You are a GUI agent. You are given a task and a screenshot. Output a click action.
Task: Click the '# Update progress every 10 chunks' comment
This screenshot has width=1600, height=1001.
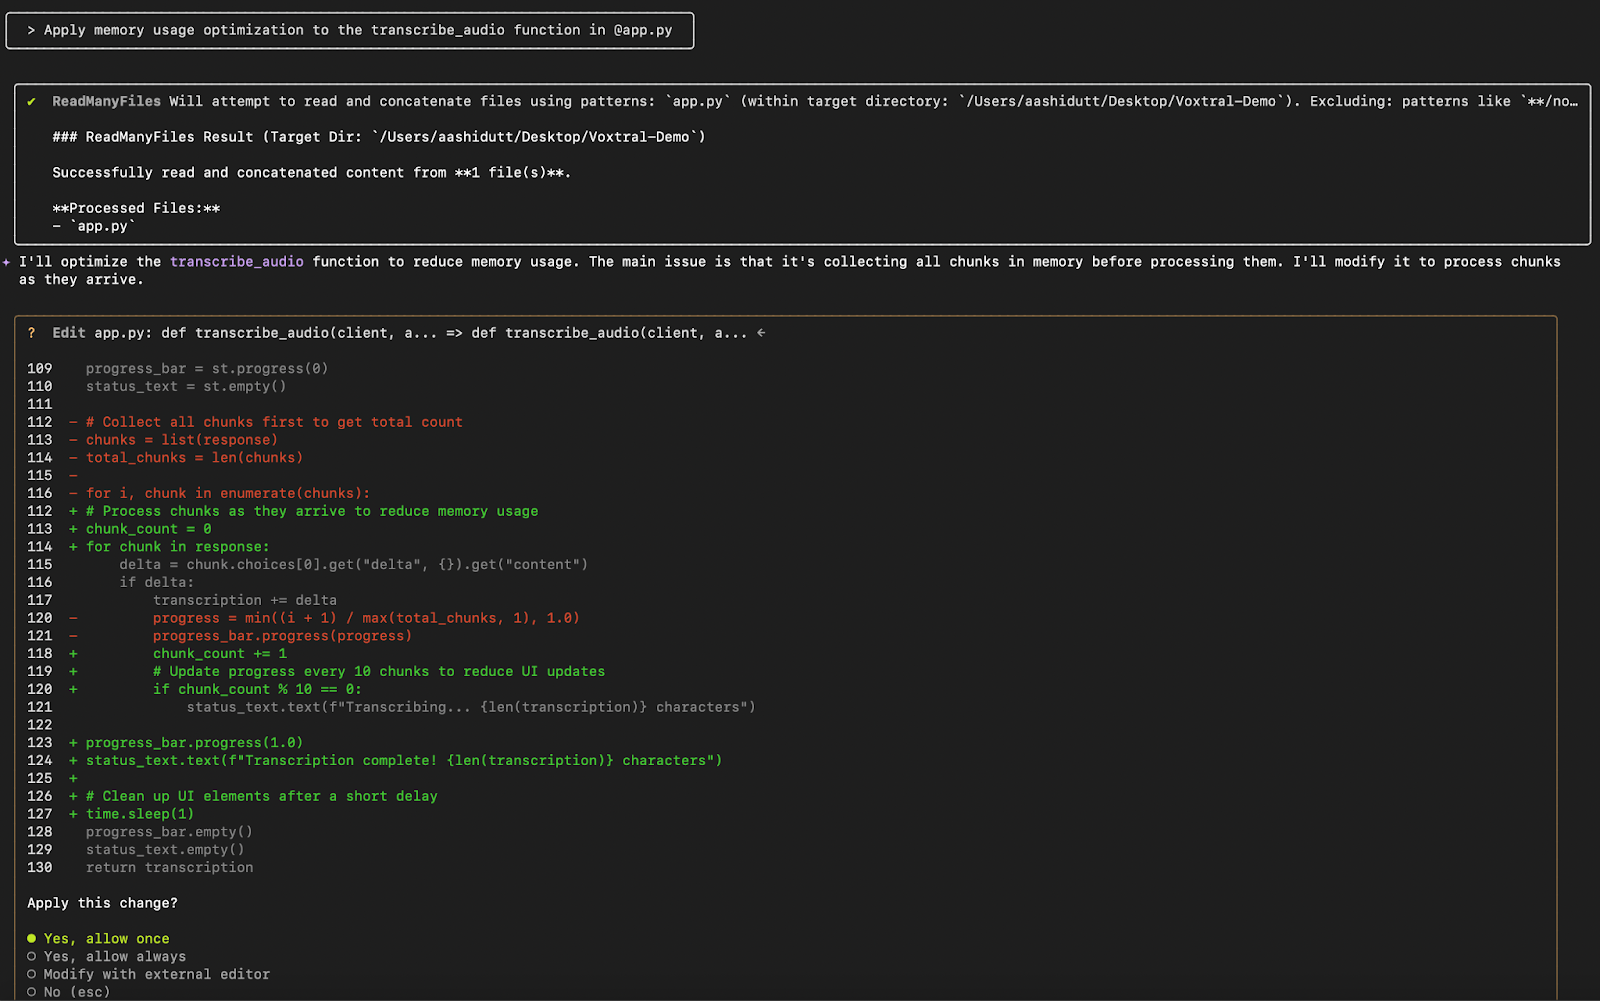[x=379, y=672]
